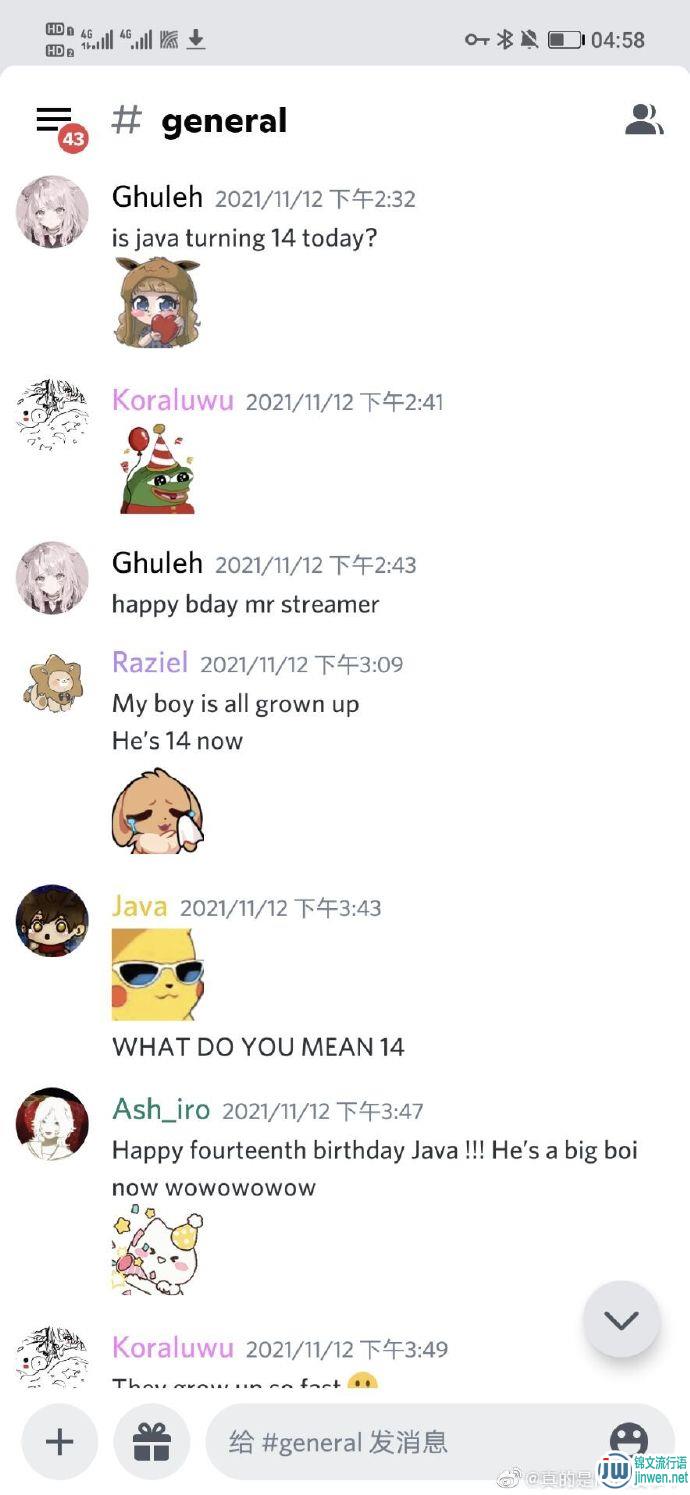Open Ghuleh's avatar on first message
Screen dimensions: 690x1495
tap(52, 212)
